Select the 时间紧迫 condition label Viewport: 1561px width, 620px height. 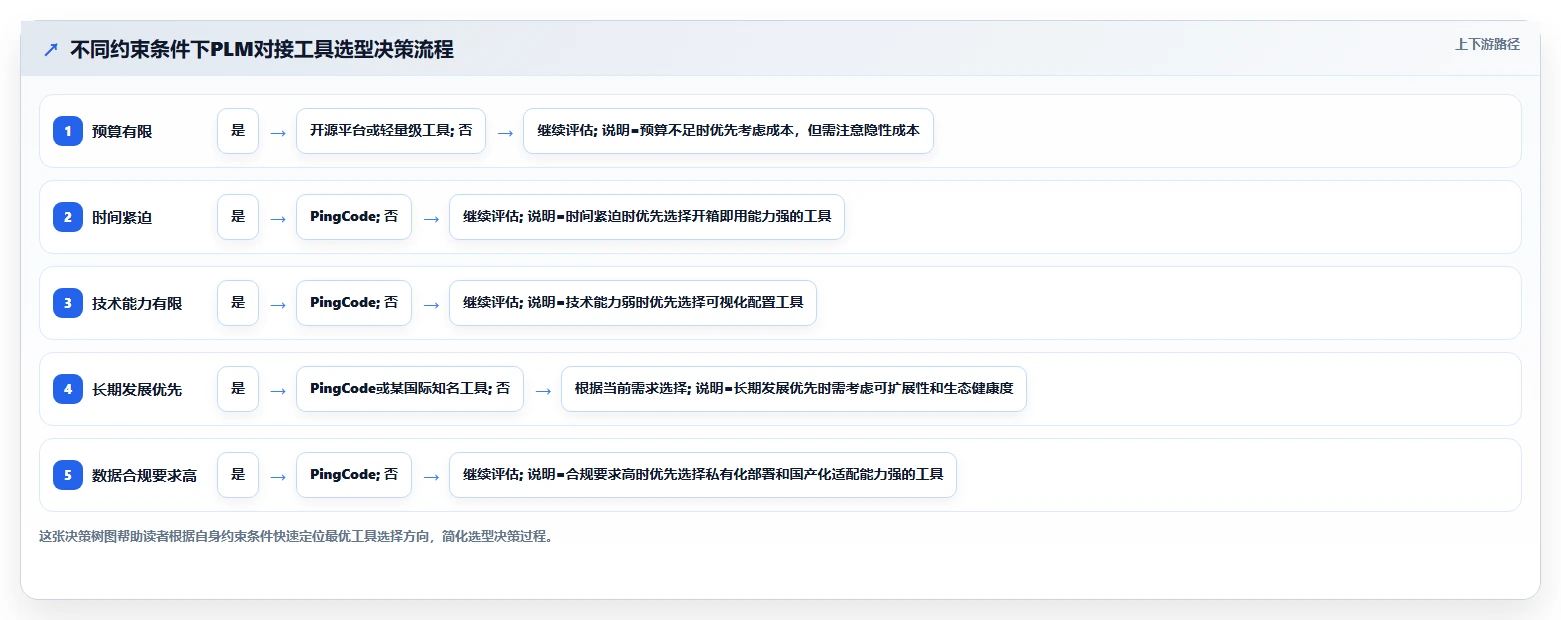point(122,217)
